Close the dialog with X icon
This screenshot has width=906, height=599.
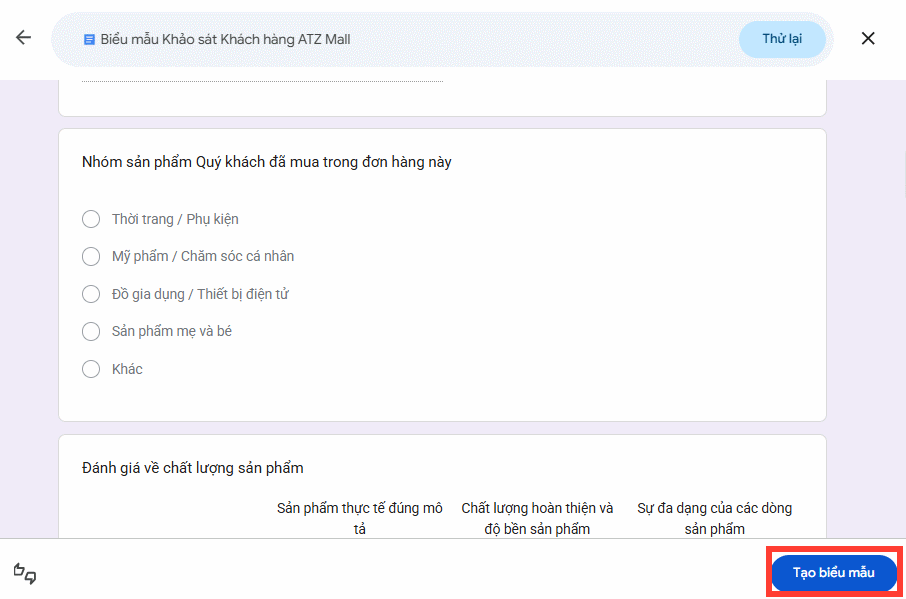click(868, 38)
